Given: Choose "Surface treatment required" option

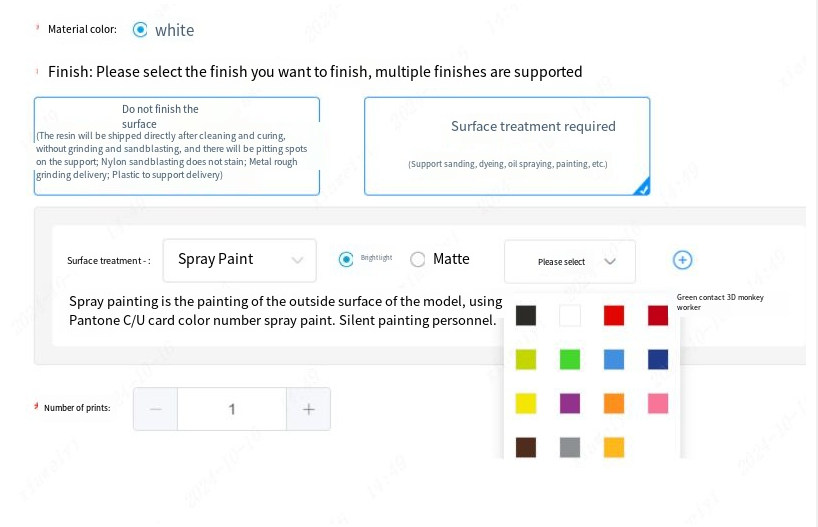Looking at the screenshot, I should click(507, 146).
